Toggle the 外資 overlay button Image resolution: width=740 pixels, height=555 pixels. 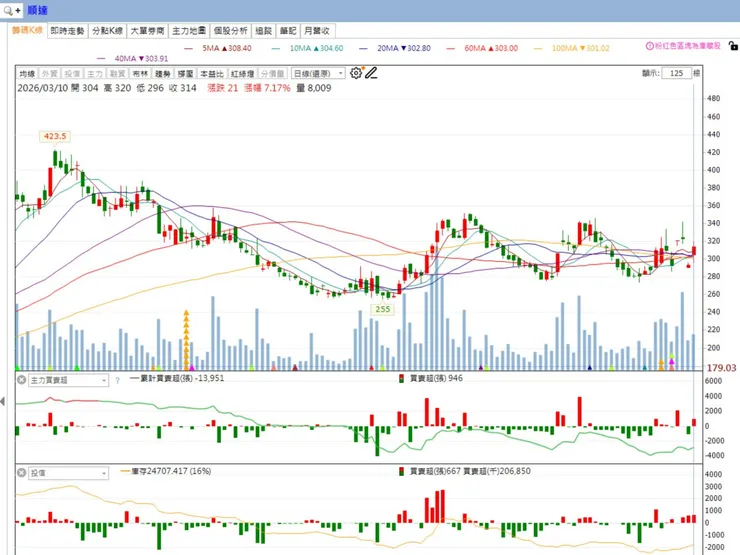pyautogui.click(x=50, y=74)
